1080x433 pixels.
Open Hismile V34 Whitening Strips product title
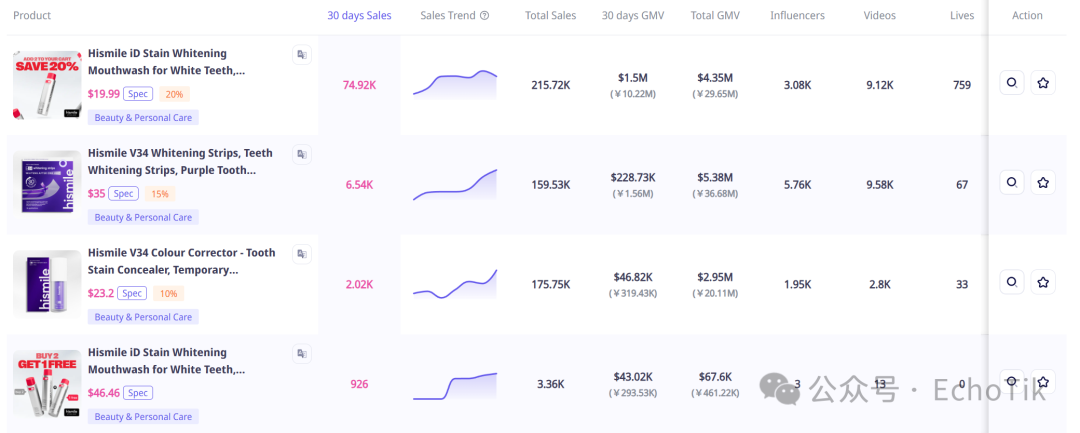[x=180, y=161]
